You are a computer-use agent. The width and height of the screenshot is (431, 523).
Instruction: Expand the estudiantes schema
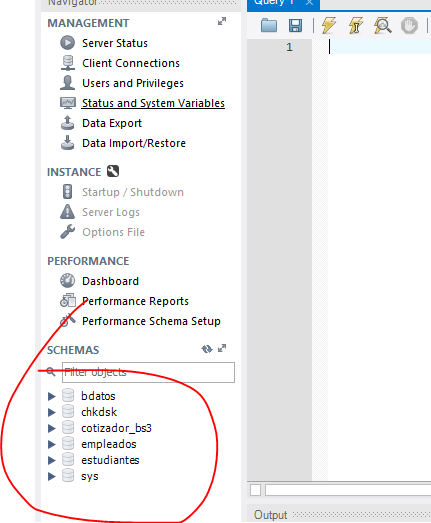point(52,460)
